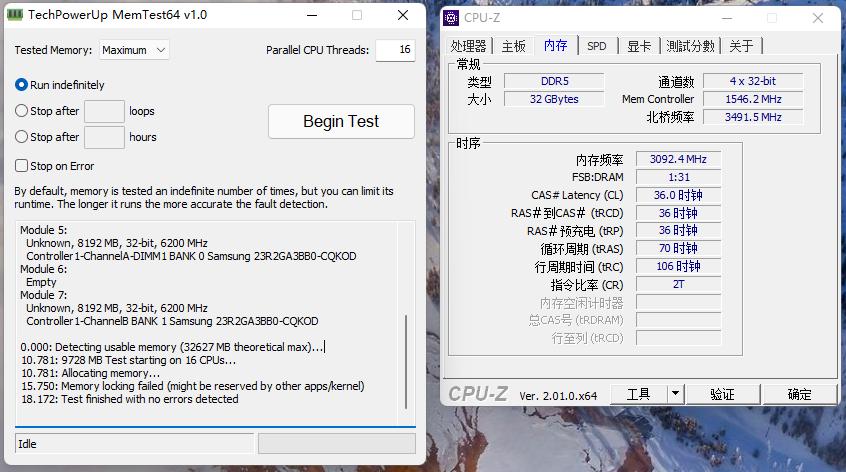The image size is (846, 472).
Task: Click the 32 GBytes size value
Action: point(554,99)
